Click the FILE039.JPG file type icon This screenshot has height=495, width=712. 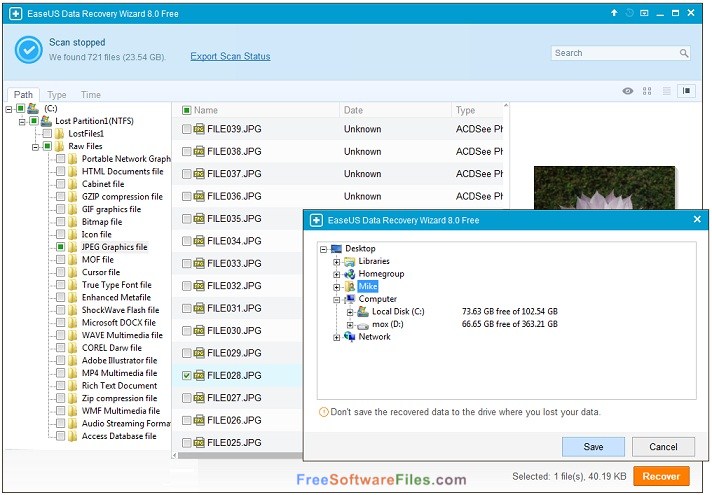(x=199, y=129)
